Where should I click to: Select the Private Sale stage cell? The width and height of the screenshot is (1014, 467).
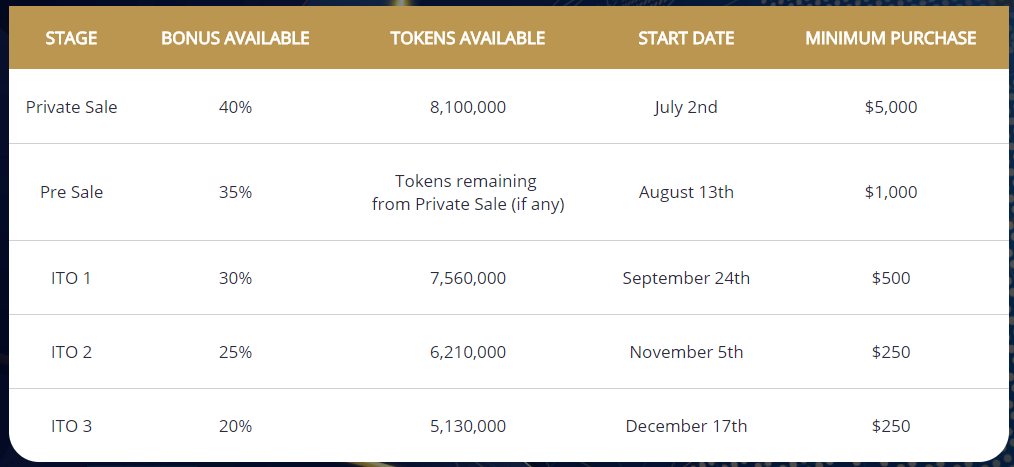coord(71,107)
